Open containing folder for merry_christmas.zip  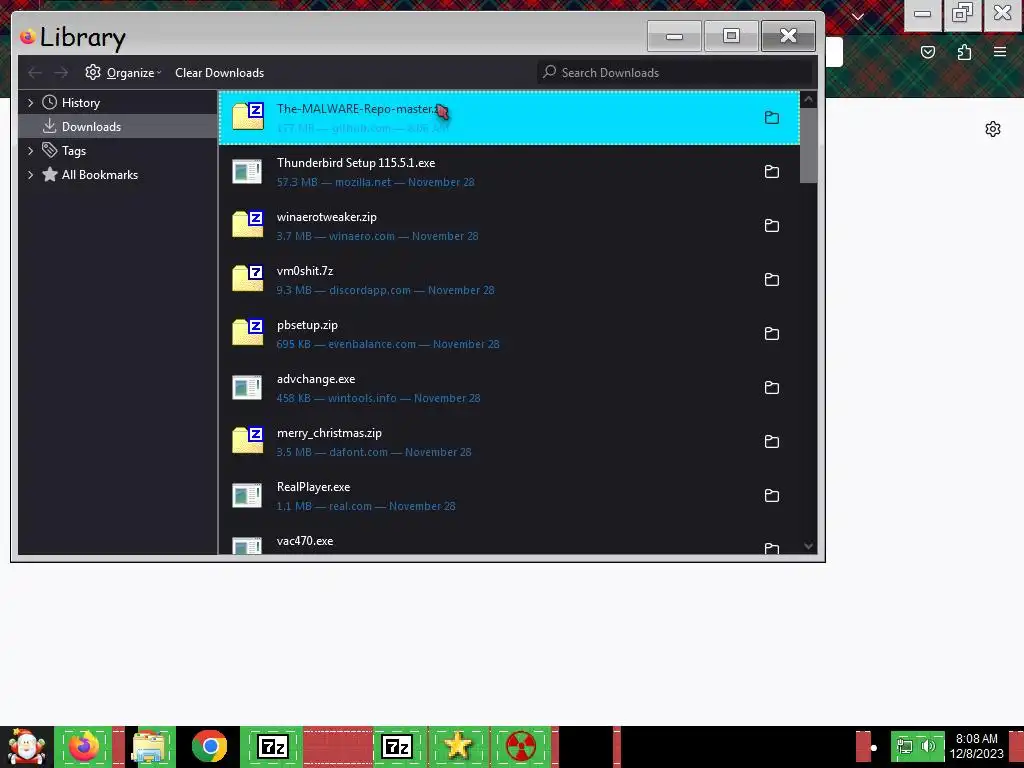click(x=772, y=441)
